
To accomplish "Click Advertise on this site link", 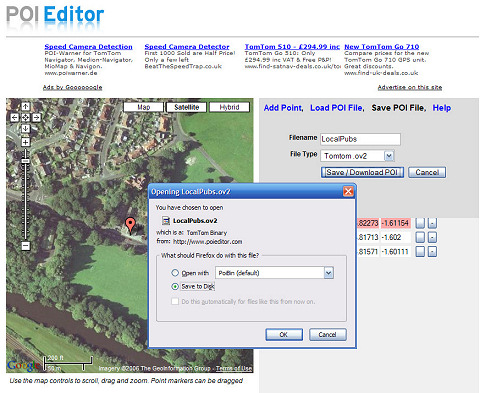I will tap(410, 87).
